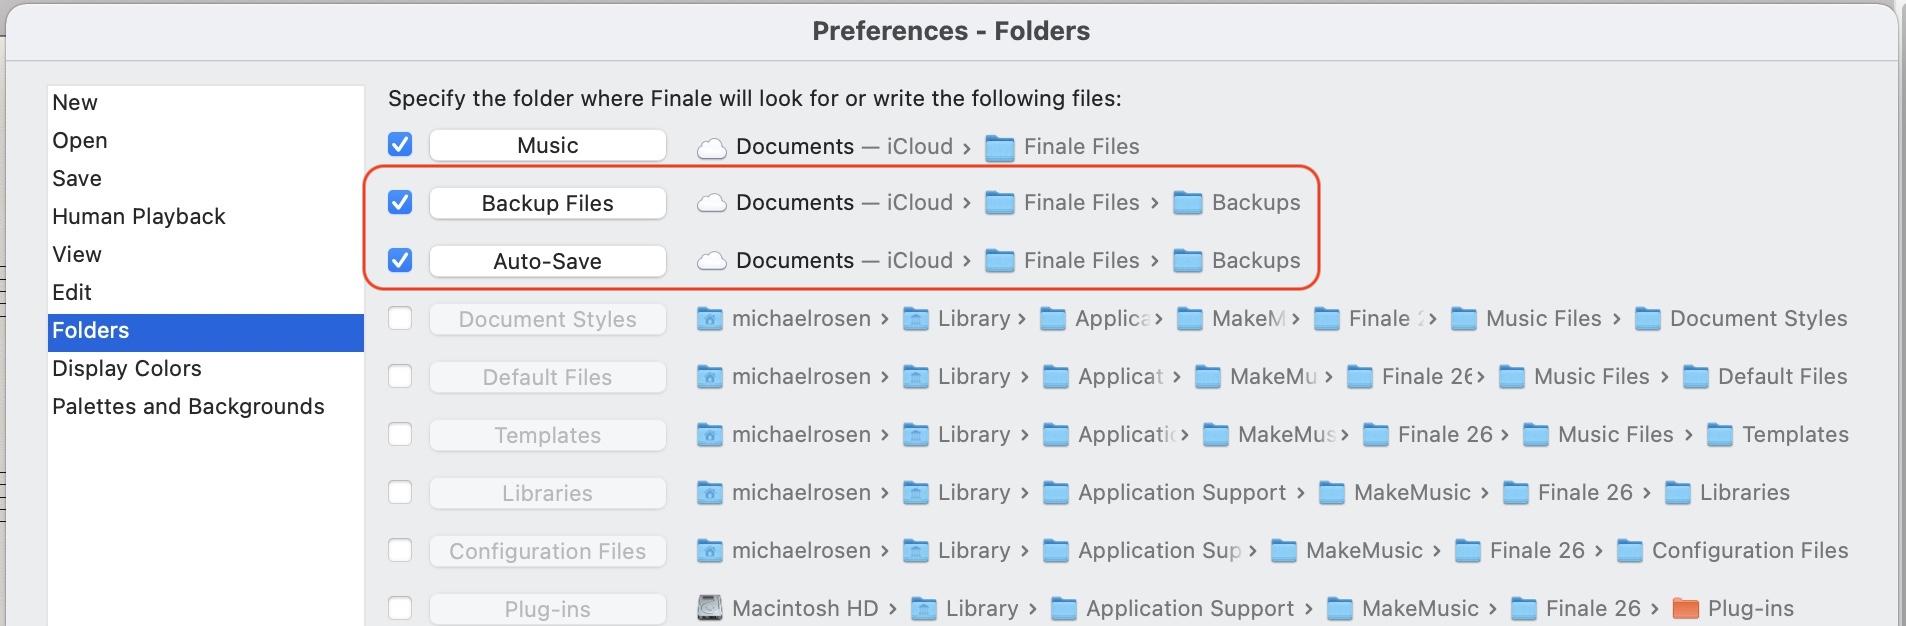
Task: Click the Backup Files folder button
Action: (x=547, y=203)
